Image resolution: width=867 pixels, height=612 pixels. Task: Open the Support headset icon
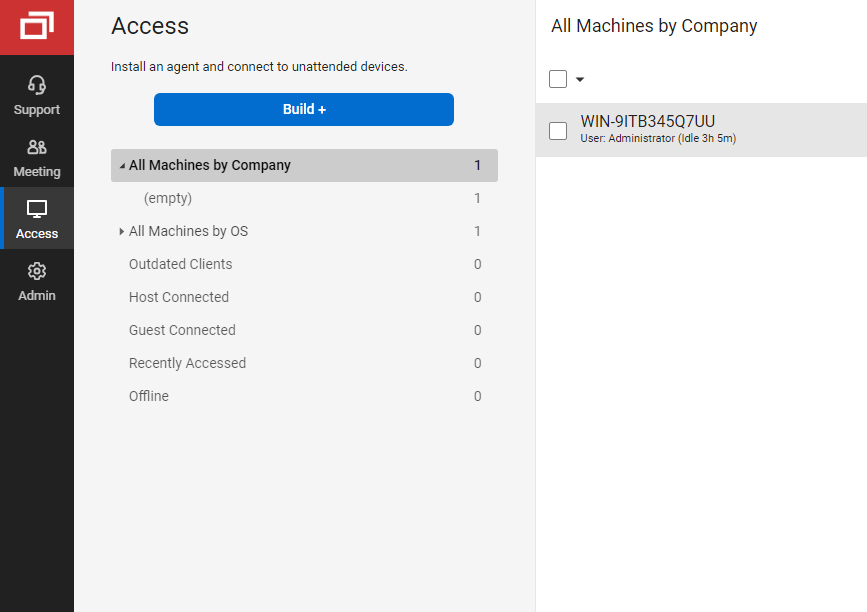(37, 85)
